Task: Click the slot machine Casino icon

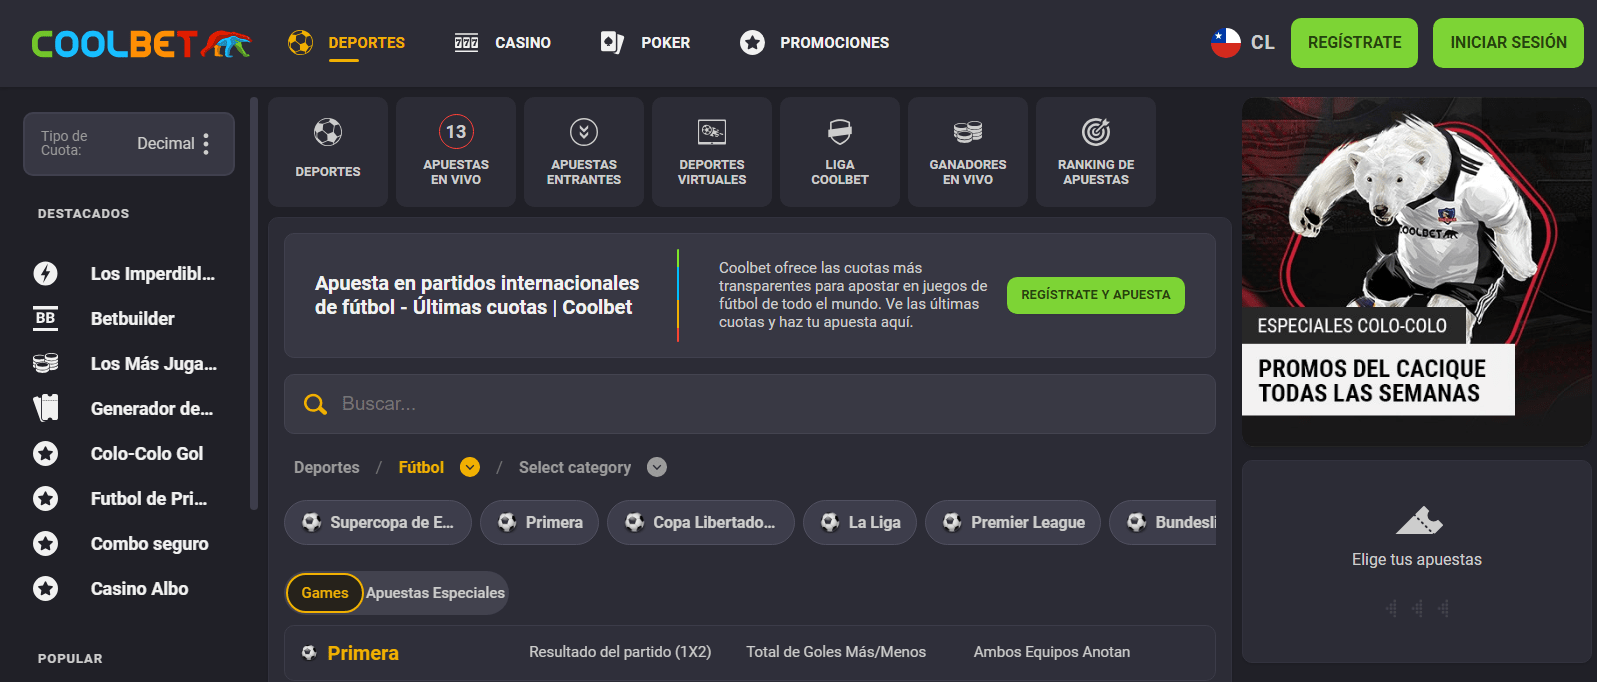Action: click(x=466, y=42)
